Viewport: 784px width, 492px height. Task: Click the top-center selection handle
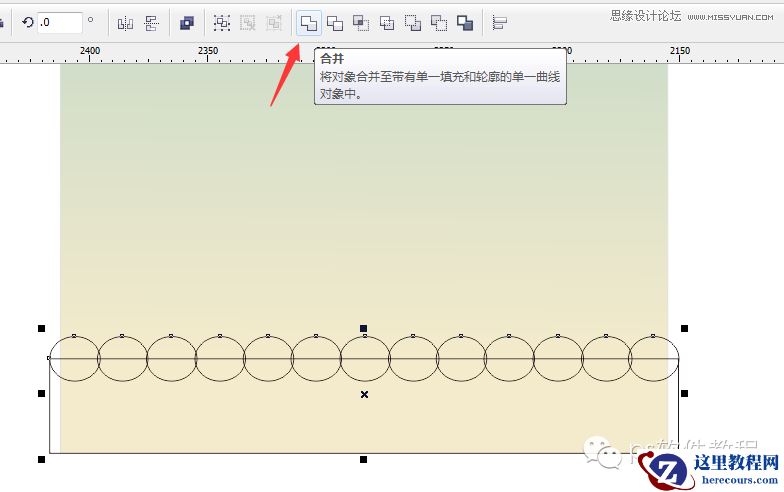pos(364,328)
